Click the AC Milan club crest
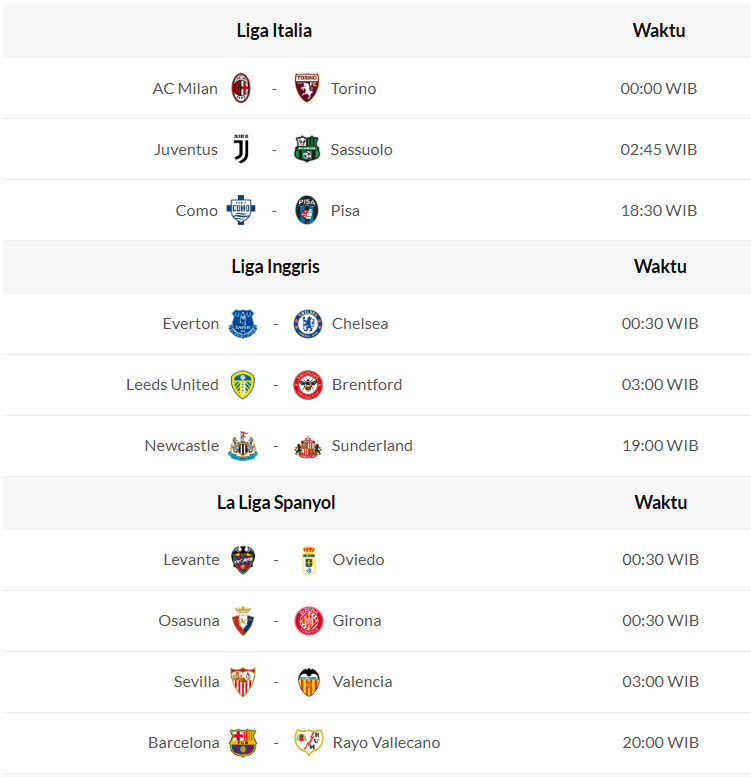The width and height of the screenshot is (751, 777). [241, 88]
